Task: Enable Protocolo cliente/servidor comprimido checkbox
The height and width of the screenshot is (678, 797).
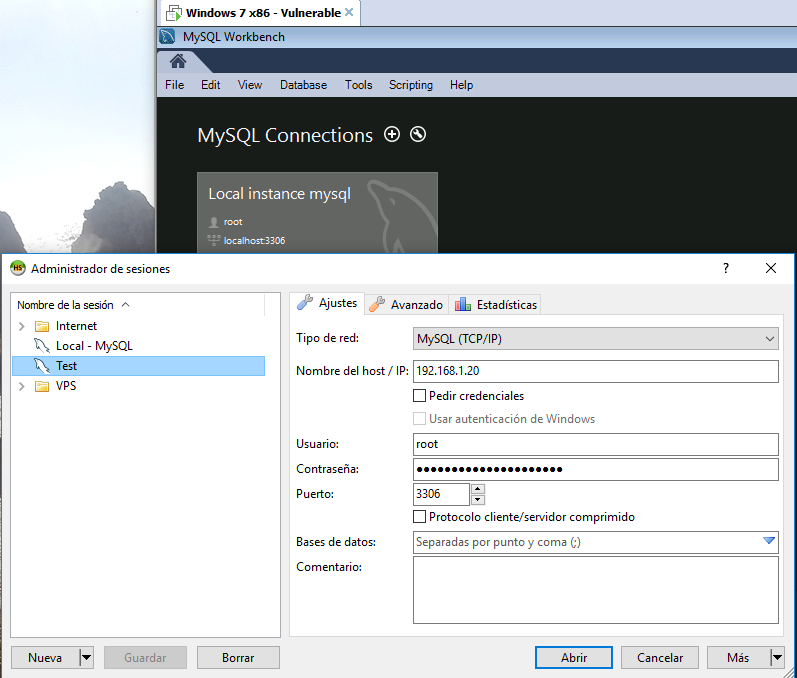Action: click(x=419, y=516)
